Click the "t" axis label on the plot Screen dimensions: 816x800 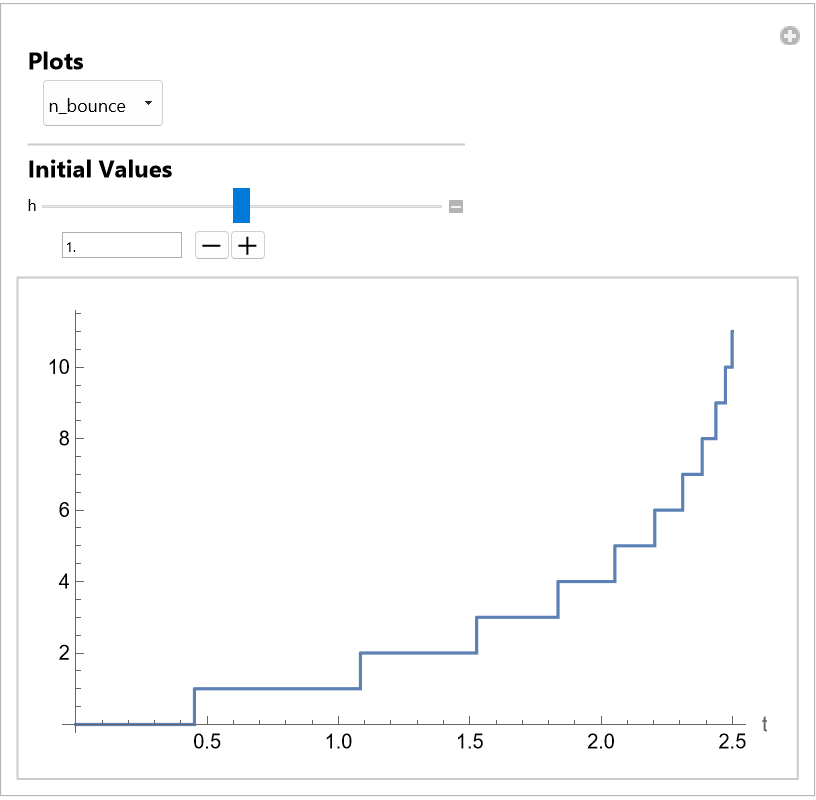coord(765,723)
